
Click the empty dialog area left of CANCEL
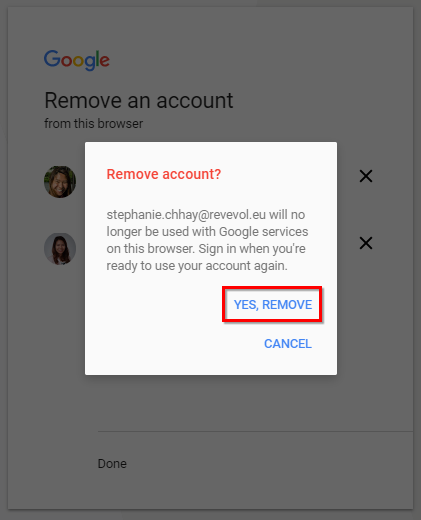pyautogui.click(x=173, y=344)
